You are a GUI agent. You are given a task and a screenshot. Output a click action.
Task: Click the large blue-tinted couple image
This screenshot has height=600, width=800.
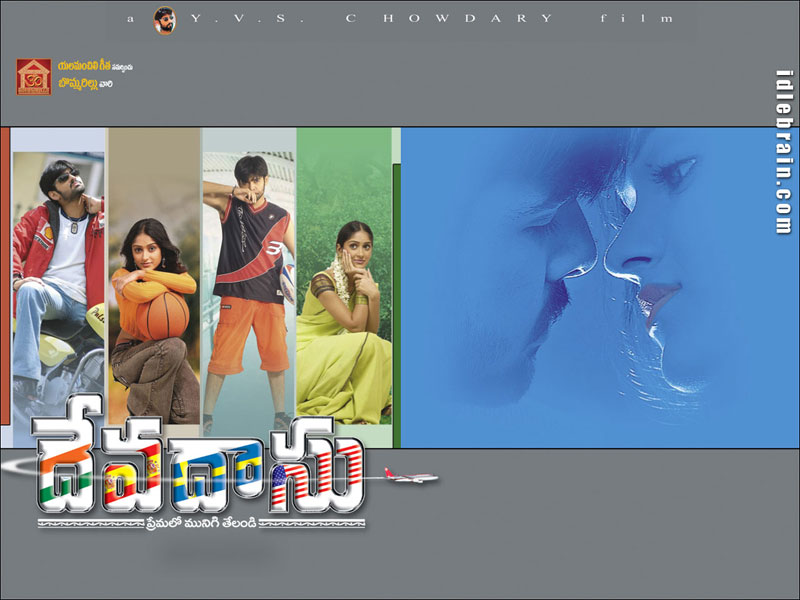point(600,288)
